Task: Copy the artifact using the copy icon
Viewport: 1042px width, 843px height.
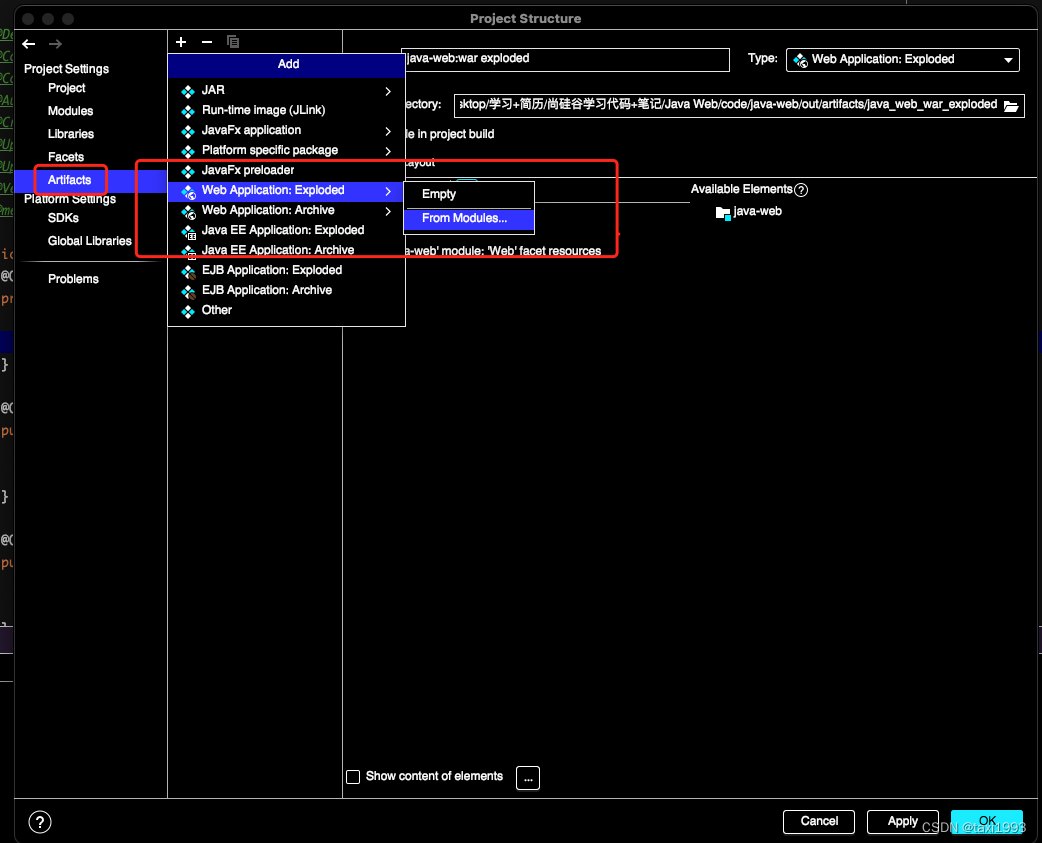Action: 233,42
